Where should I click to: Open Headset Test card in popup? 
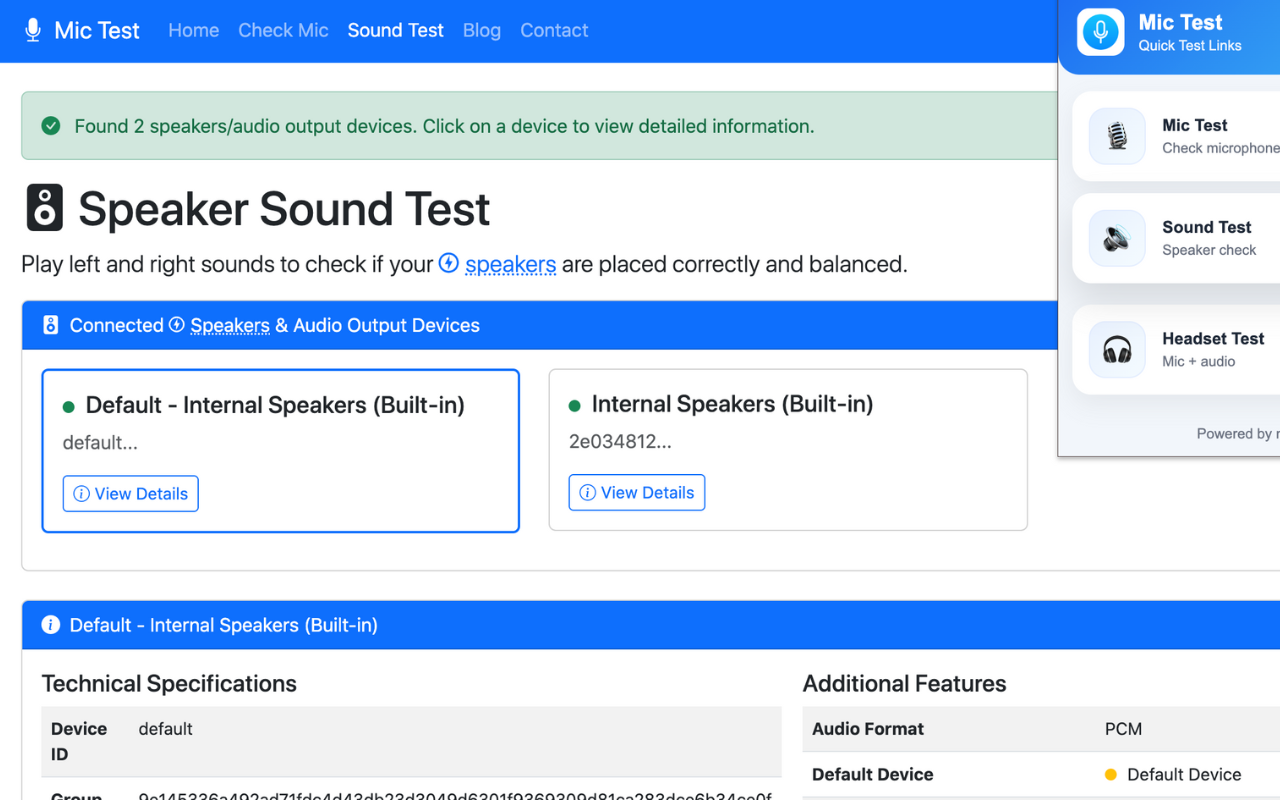point(1176,350)
